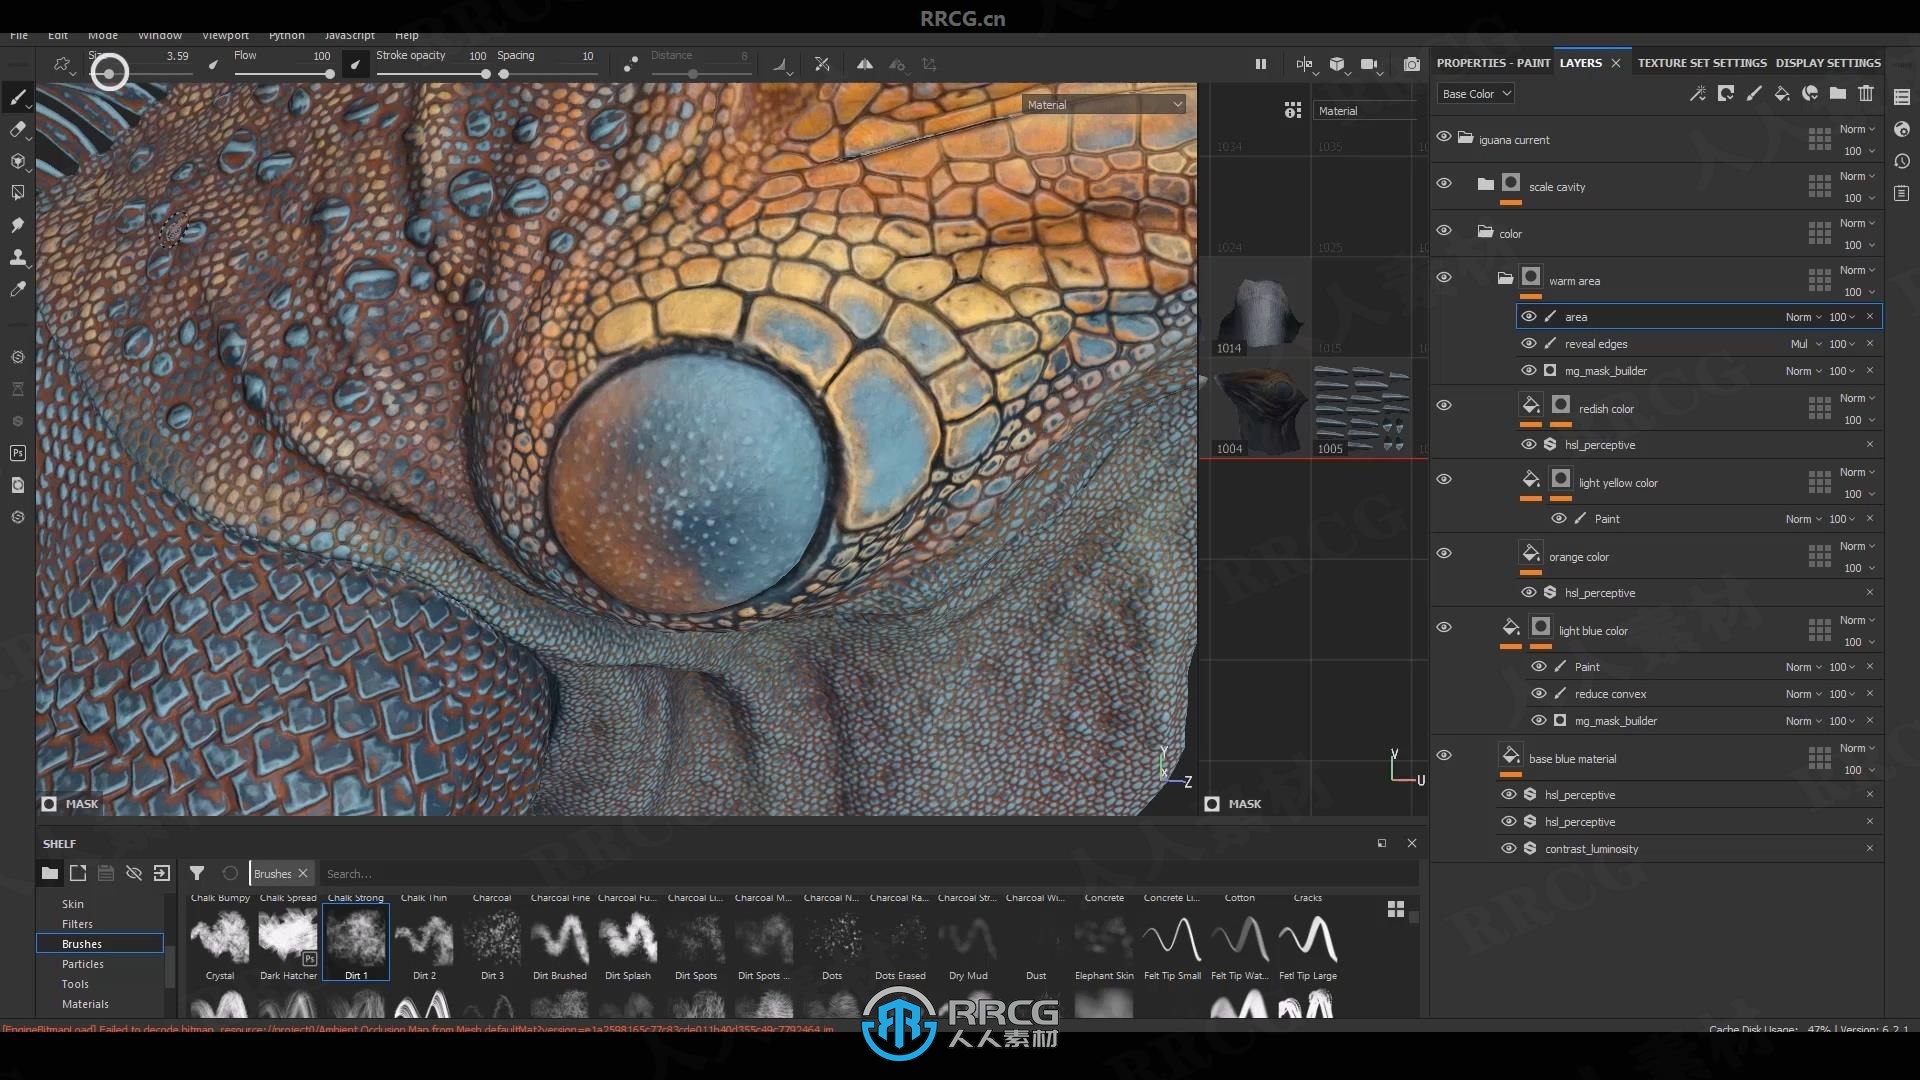Screen dimensions: 1920x1080
Task: Select the Materials shelf category
Action: [85, 1004]
